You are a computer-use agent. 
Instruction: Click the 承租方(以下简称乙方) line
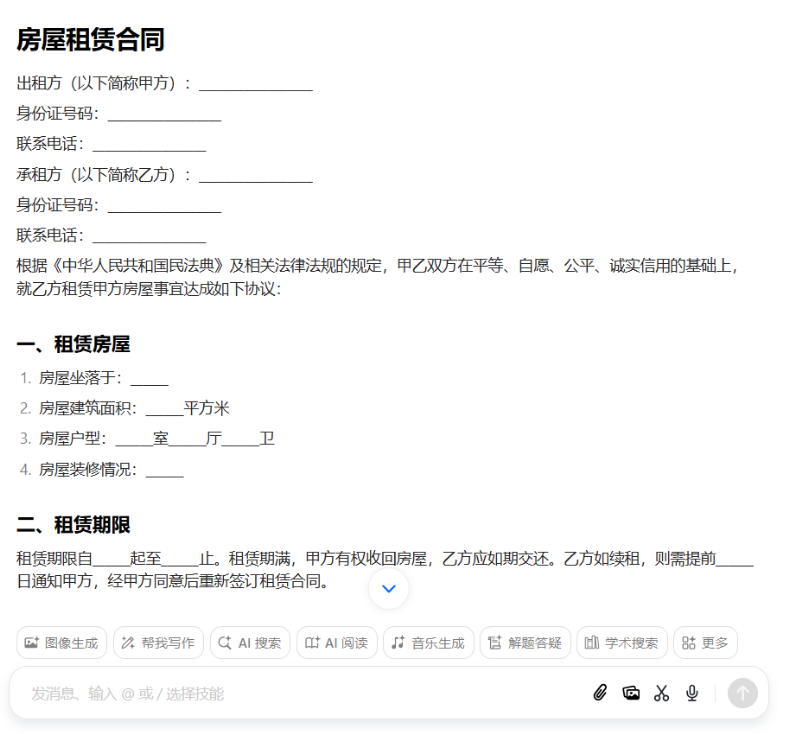click(165, 175)
